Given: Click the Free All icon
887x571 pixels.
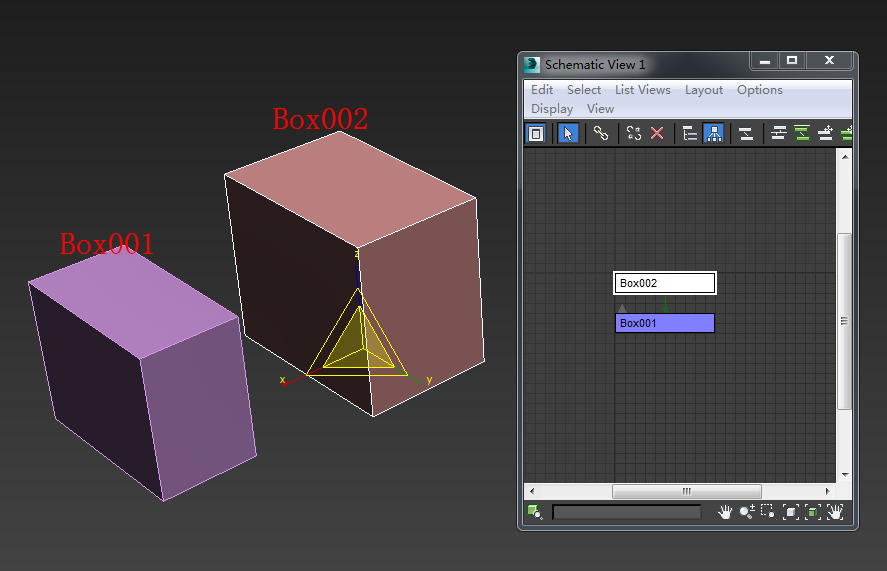Looking at the screenshot, I should pos(825,134).
